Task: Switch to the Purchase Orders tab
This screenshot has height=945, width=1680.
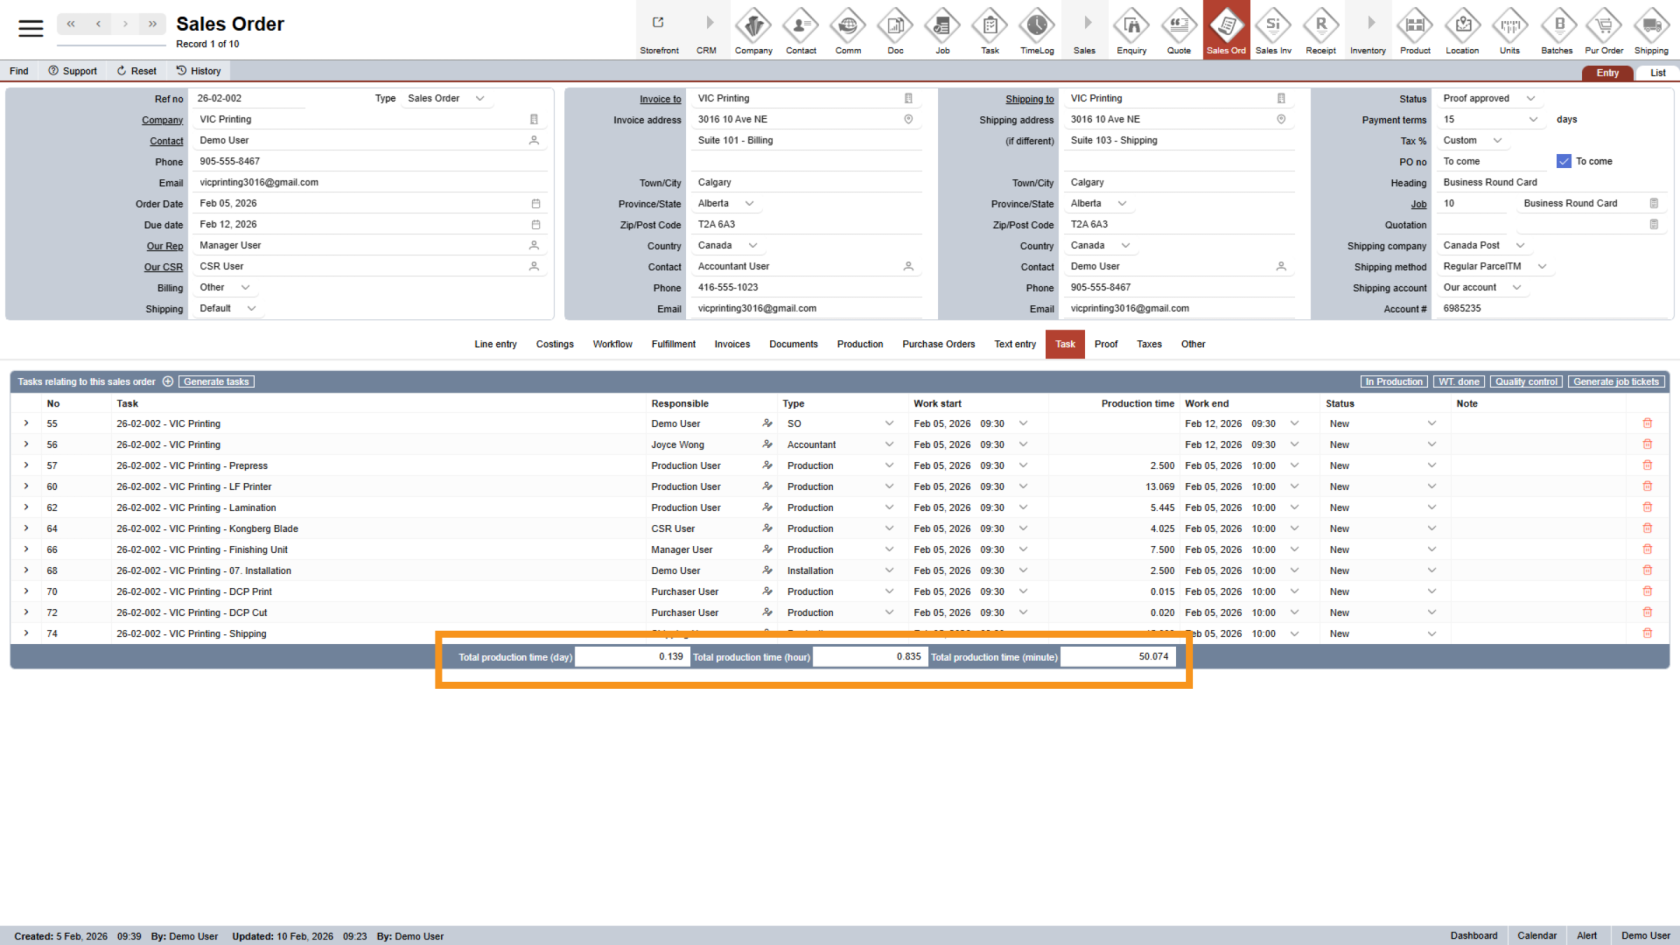Action: [938, 344]
